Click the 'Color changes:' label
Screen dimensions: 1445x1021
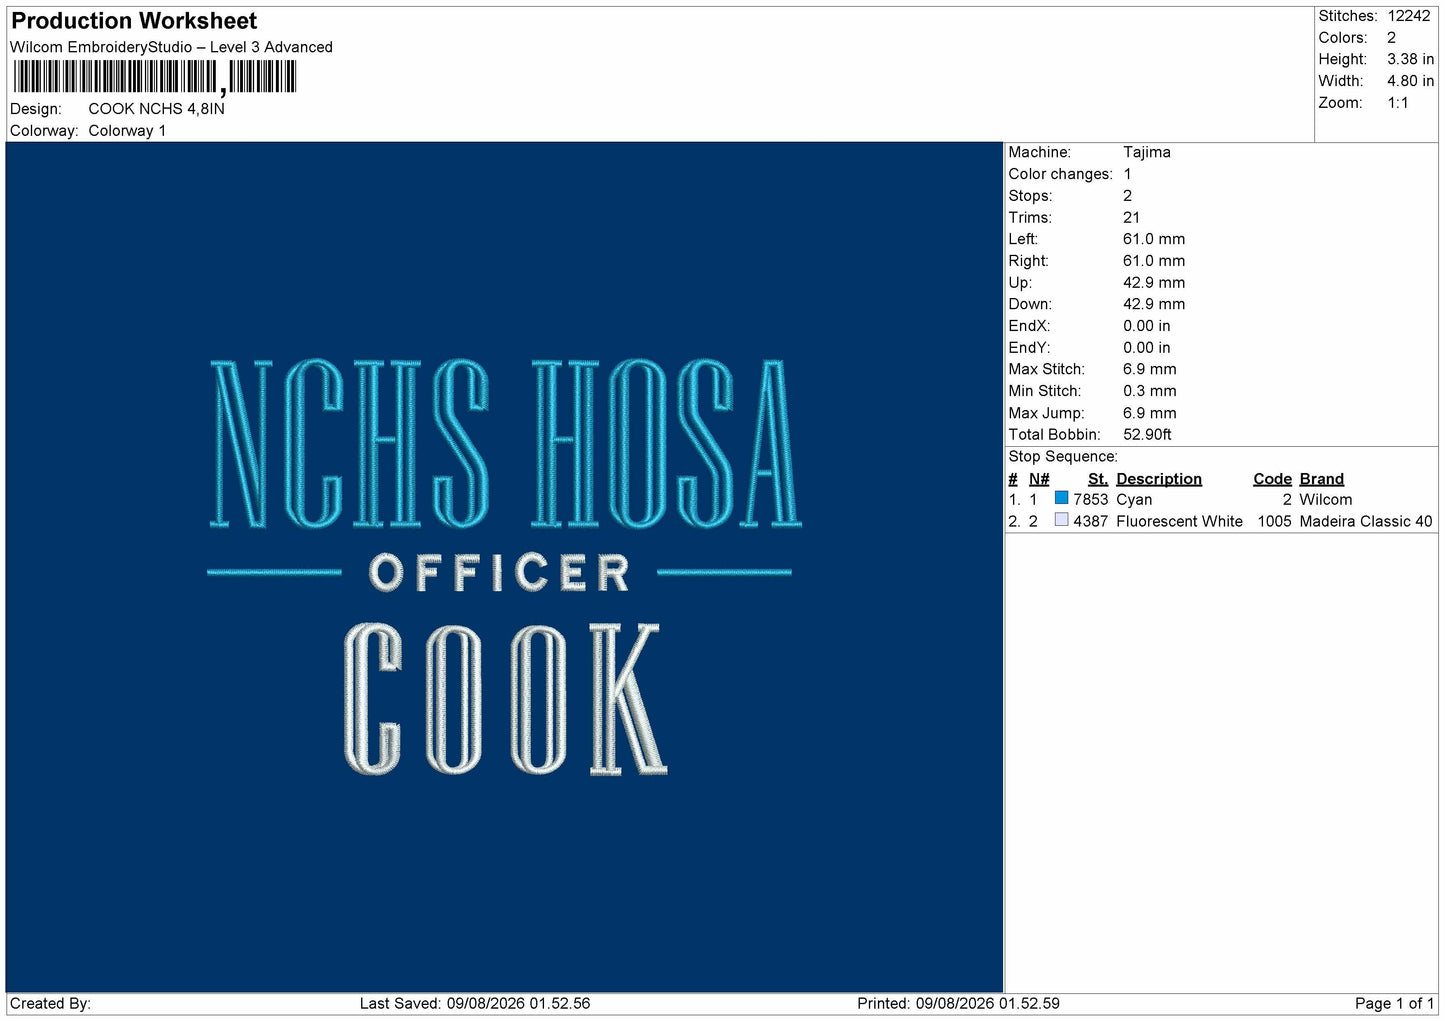1060,174
